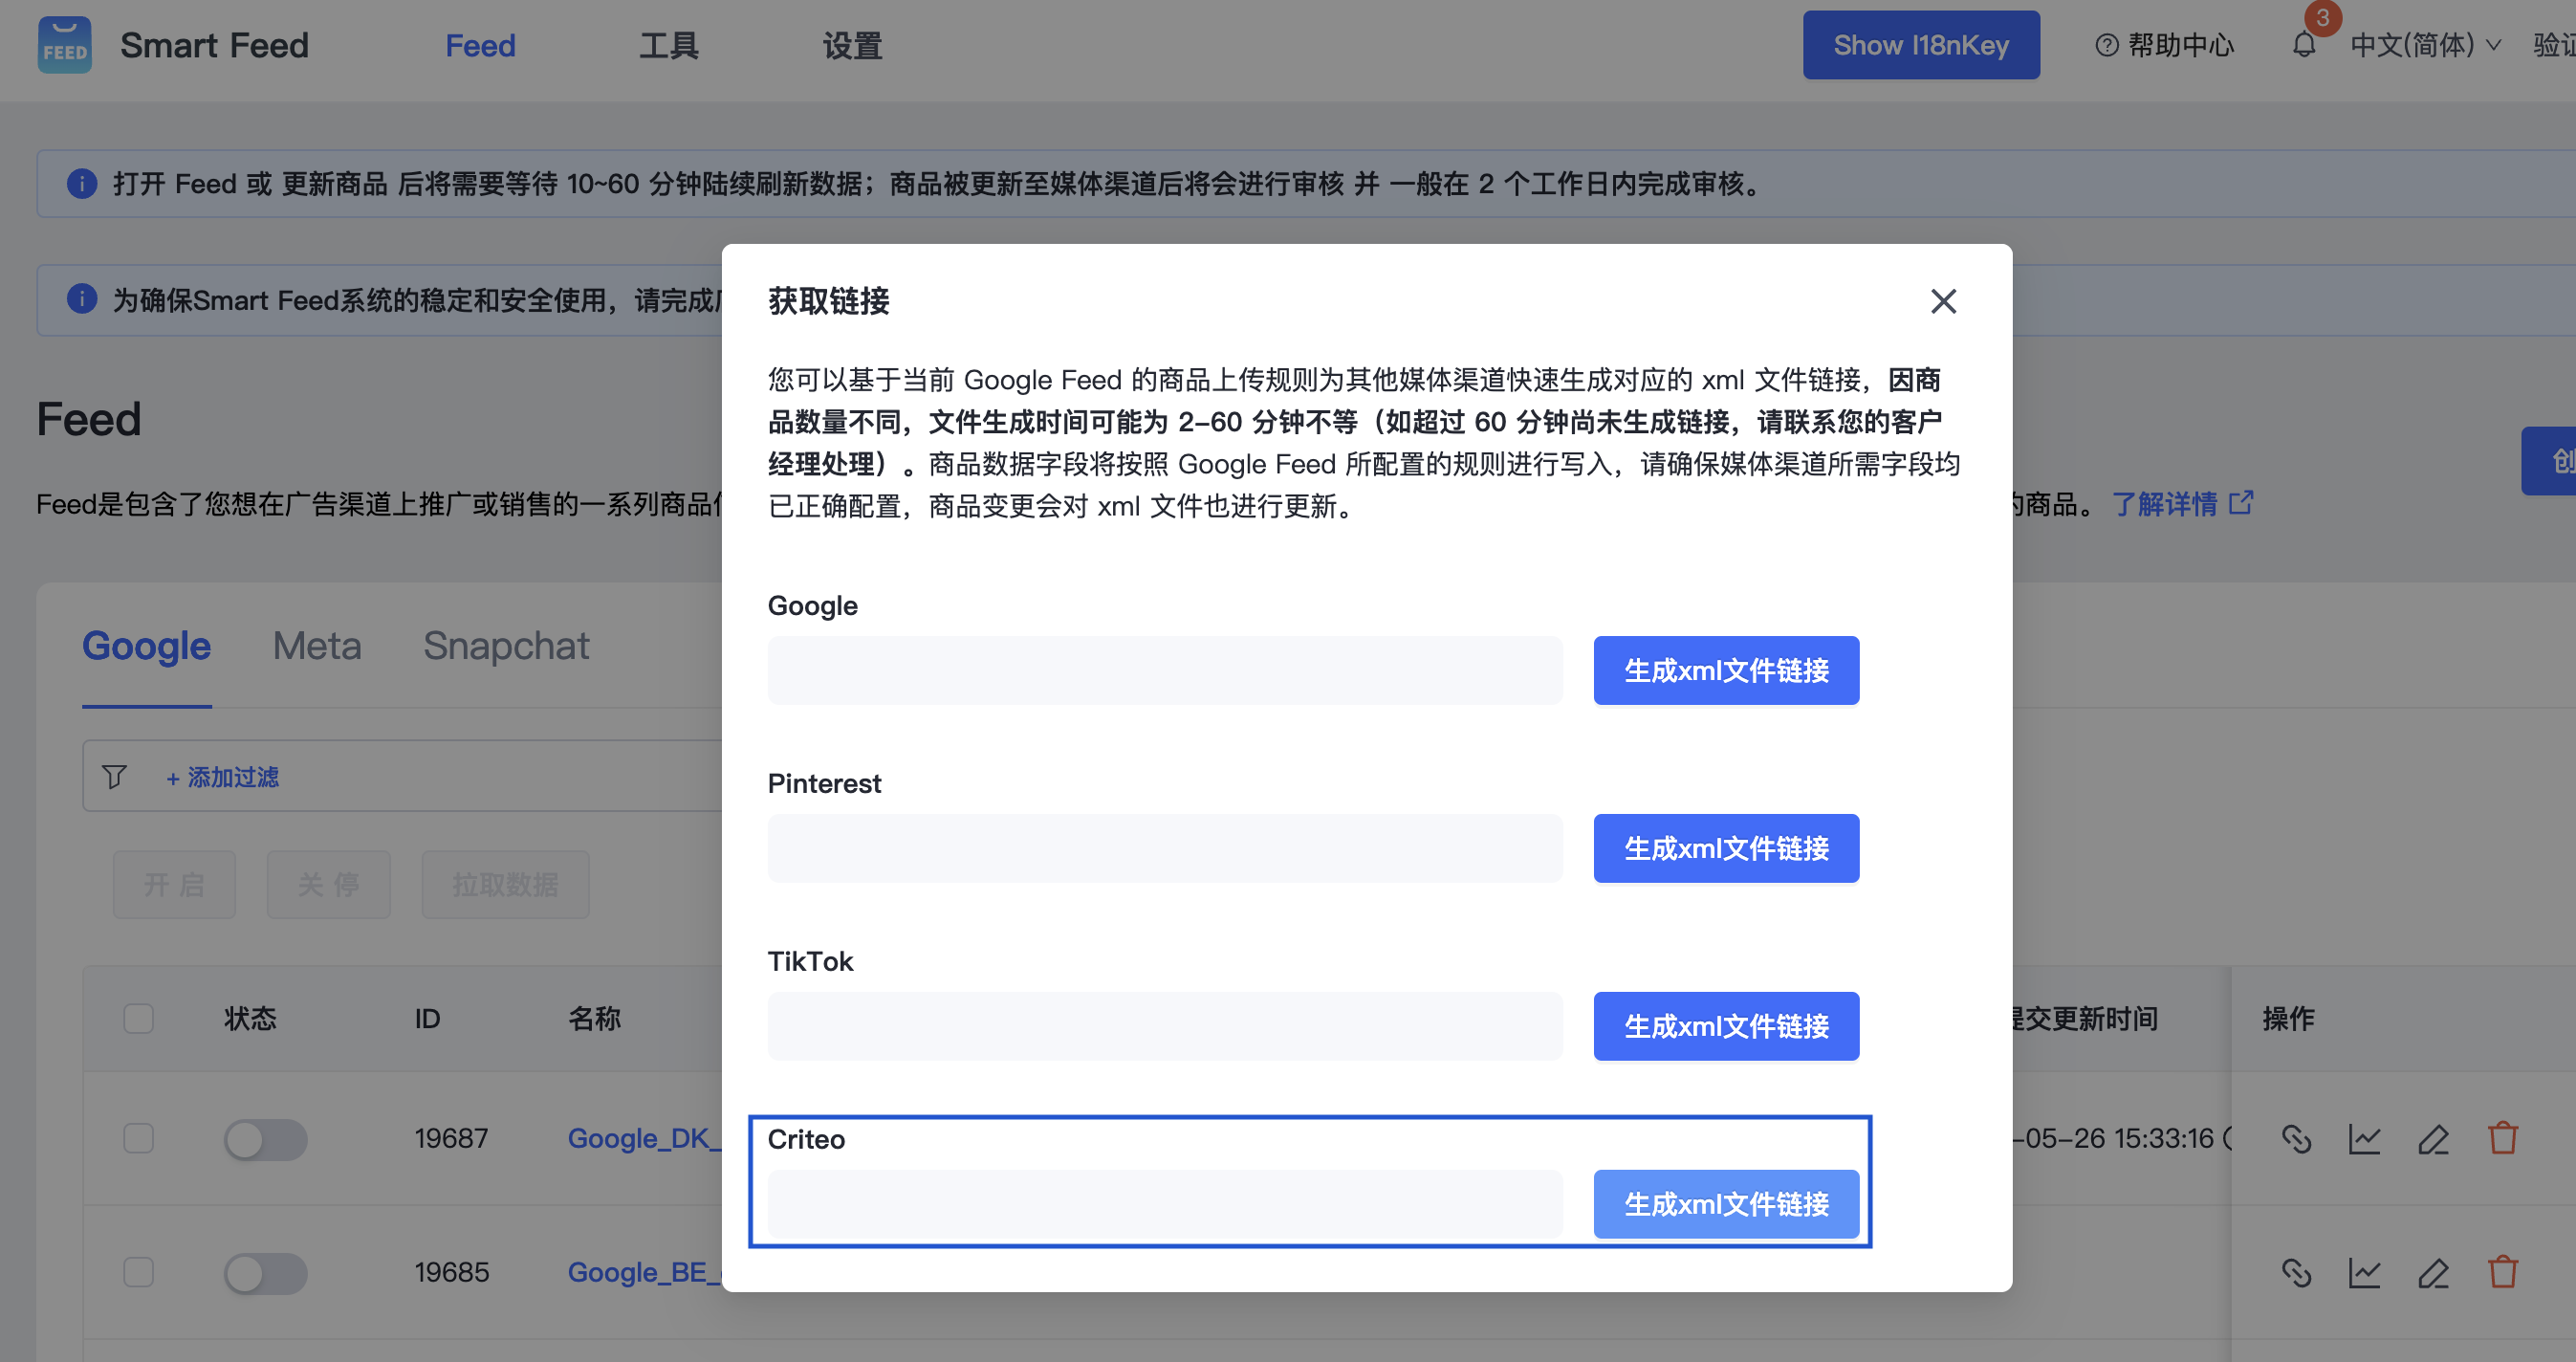Viewport: 2576px width, 1362px height.
Task: Delete row 19687 with the trash icon
Action: click(x=2503, y=1138)
